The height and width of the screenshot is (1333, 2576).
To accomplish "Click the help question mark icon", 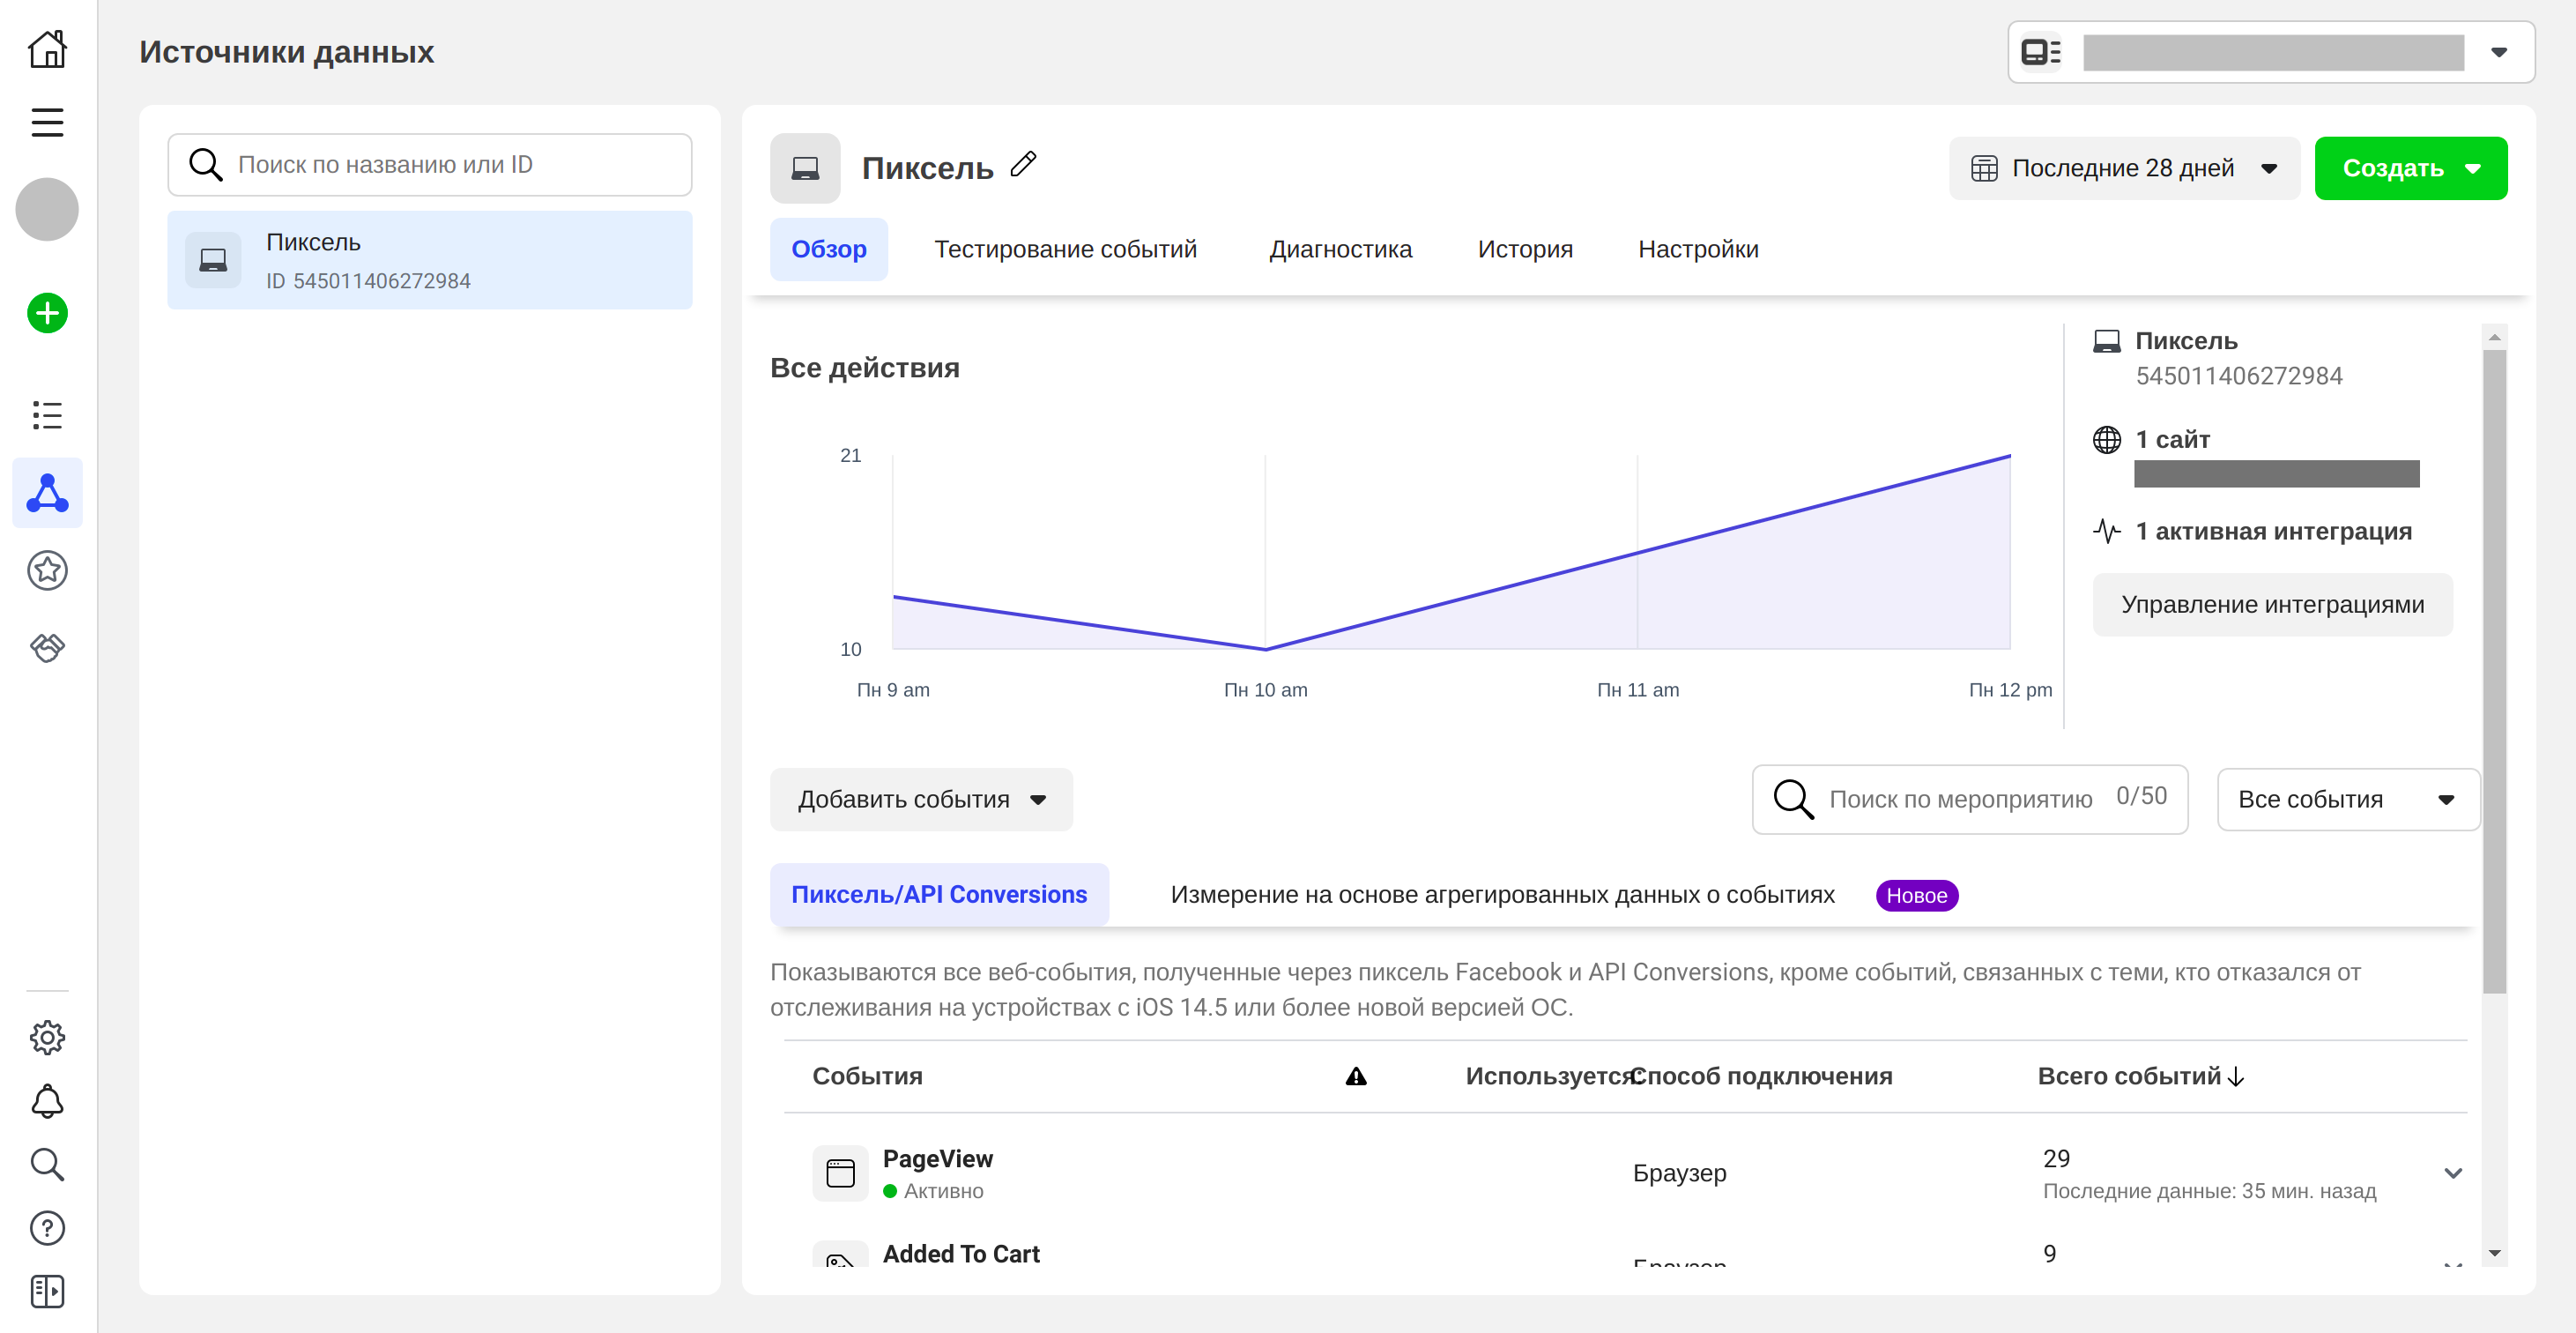I will [47, 1227].
